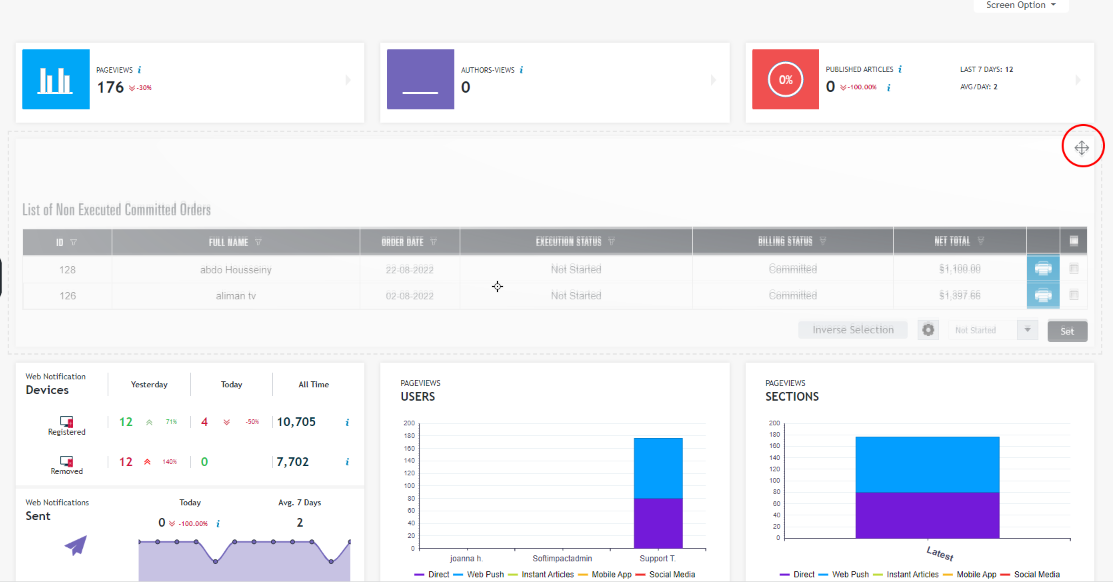The height and width of the screenshot is (584, 1113).
Task: Click order ID 128 cell
Action: click(67, 270)
